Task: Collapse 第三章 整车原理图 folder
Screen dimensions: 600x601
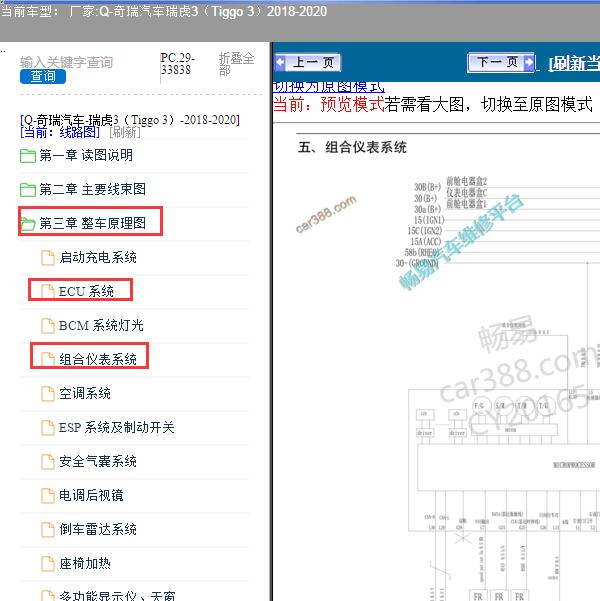Action: (x=92, y=223)
